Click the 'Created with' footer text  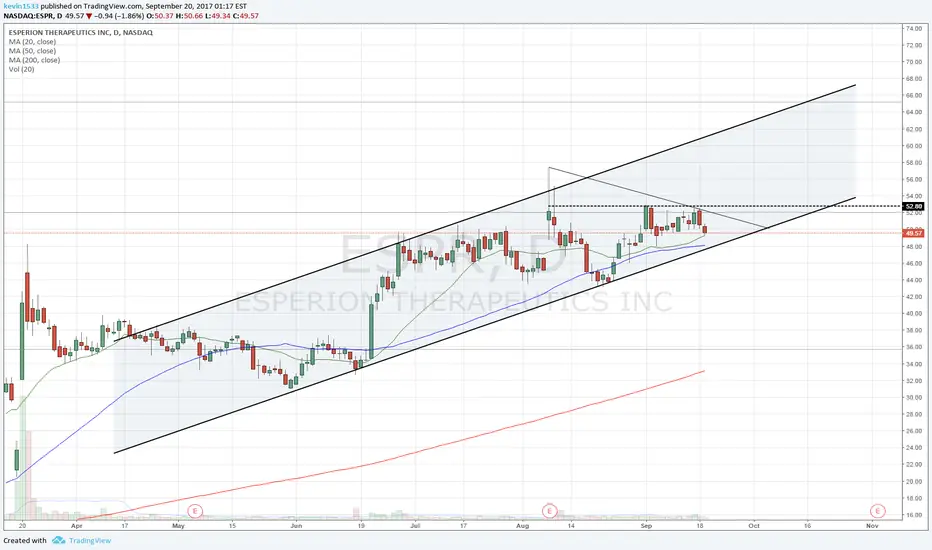coord(25,540)
